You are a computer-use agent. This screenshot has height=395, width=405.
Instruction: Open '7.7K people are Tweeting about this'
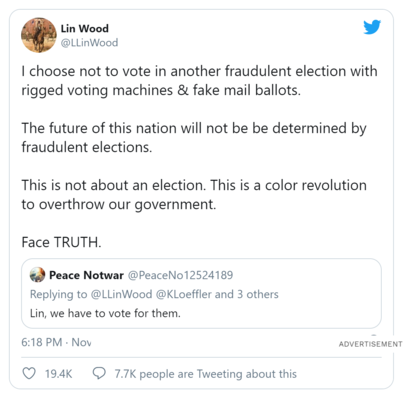[x=205, y=374]
